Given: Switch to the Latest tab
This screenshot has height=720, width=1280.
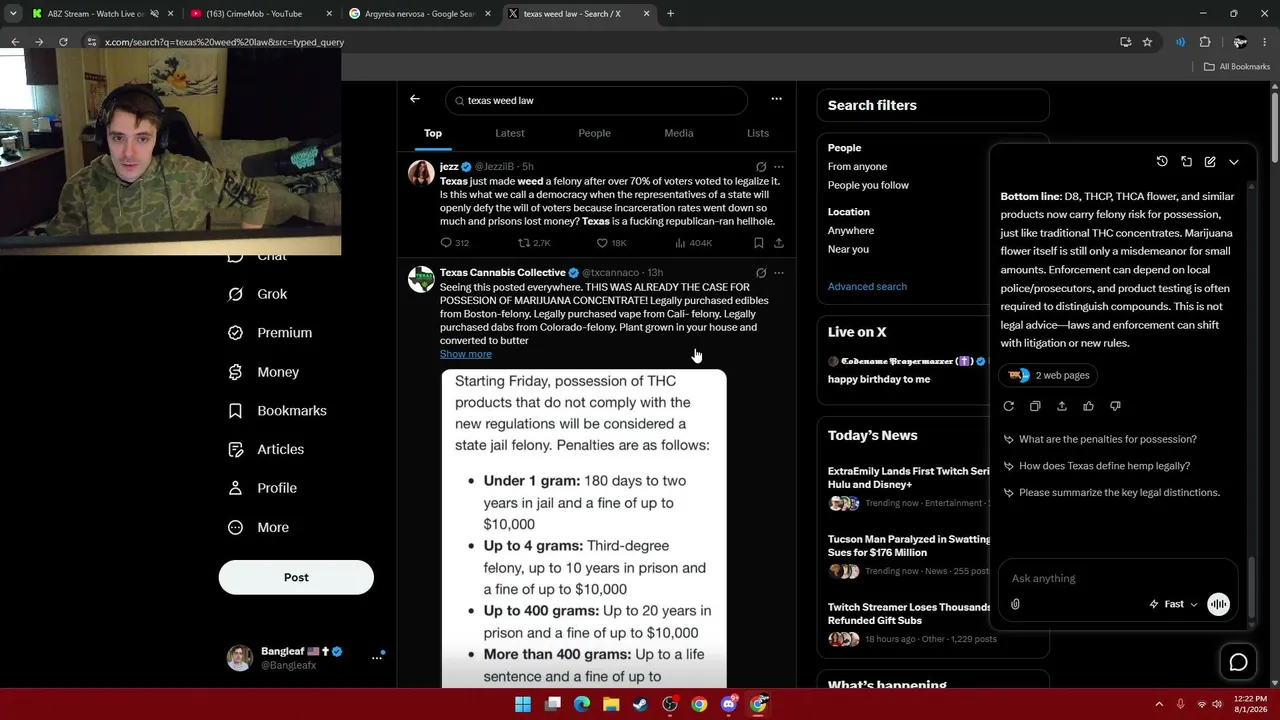Looking at the screenshot, I should 510,133.
